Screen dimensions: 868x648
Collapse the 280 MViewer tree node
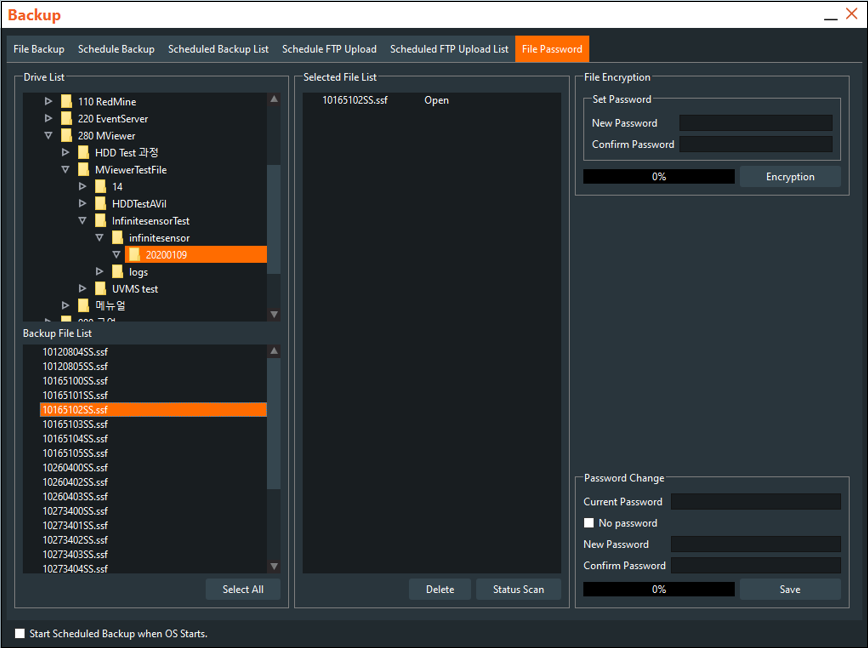(48, 136)
